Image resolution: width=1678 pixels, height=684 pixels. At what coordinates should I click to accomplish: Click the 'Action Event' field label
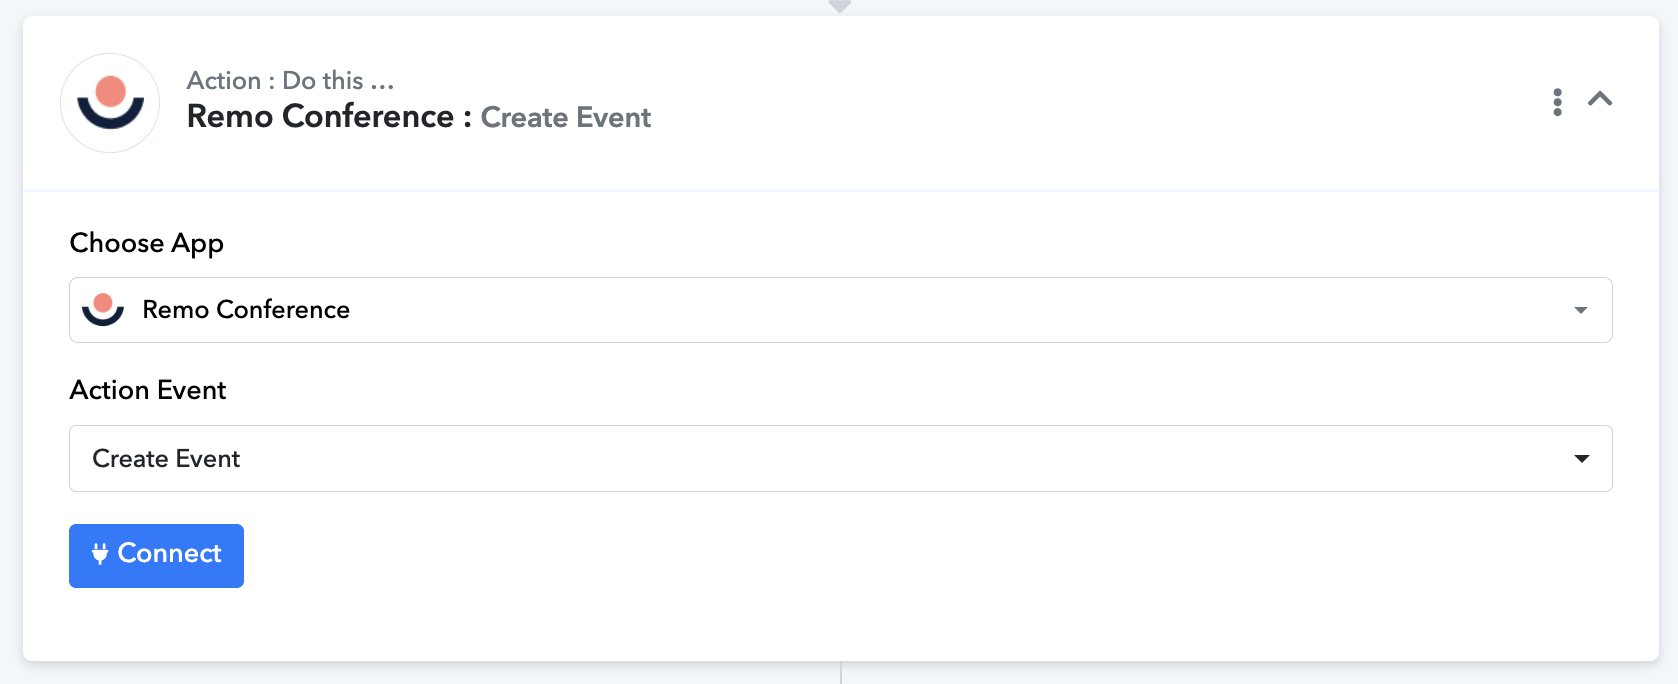(148, 390)
